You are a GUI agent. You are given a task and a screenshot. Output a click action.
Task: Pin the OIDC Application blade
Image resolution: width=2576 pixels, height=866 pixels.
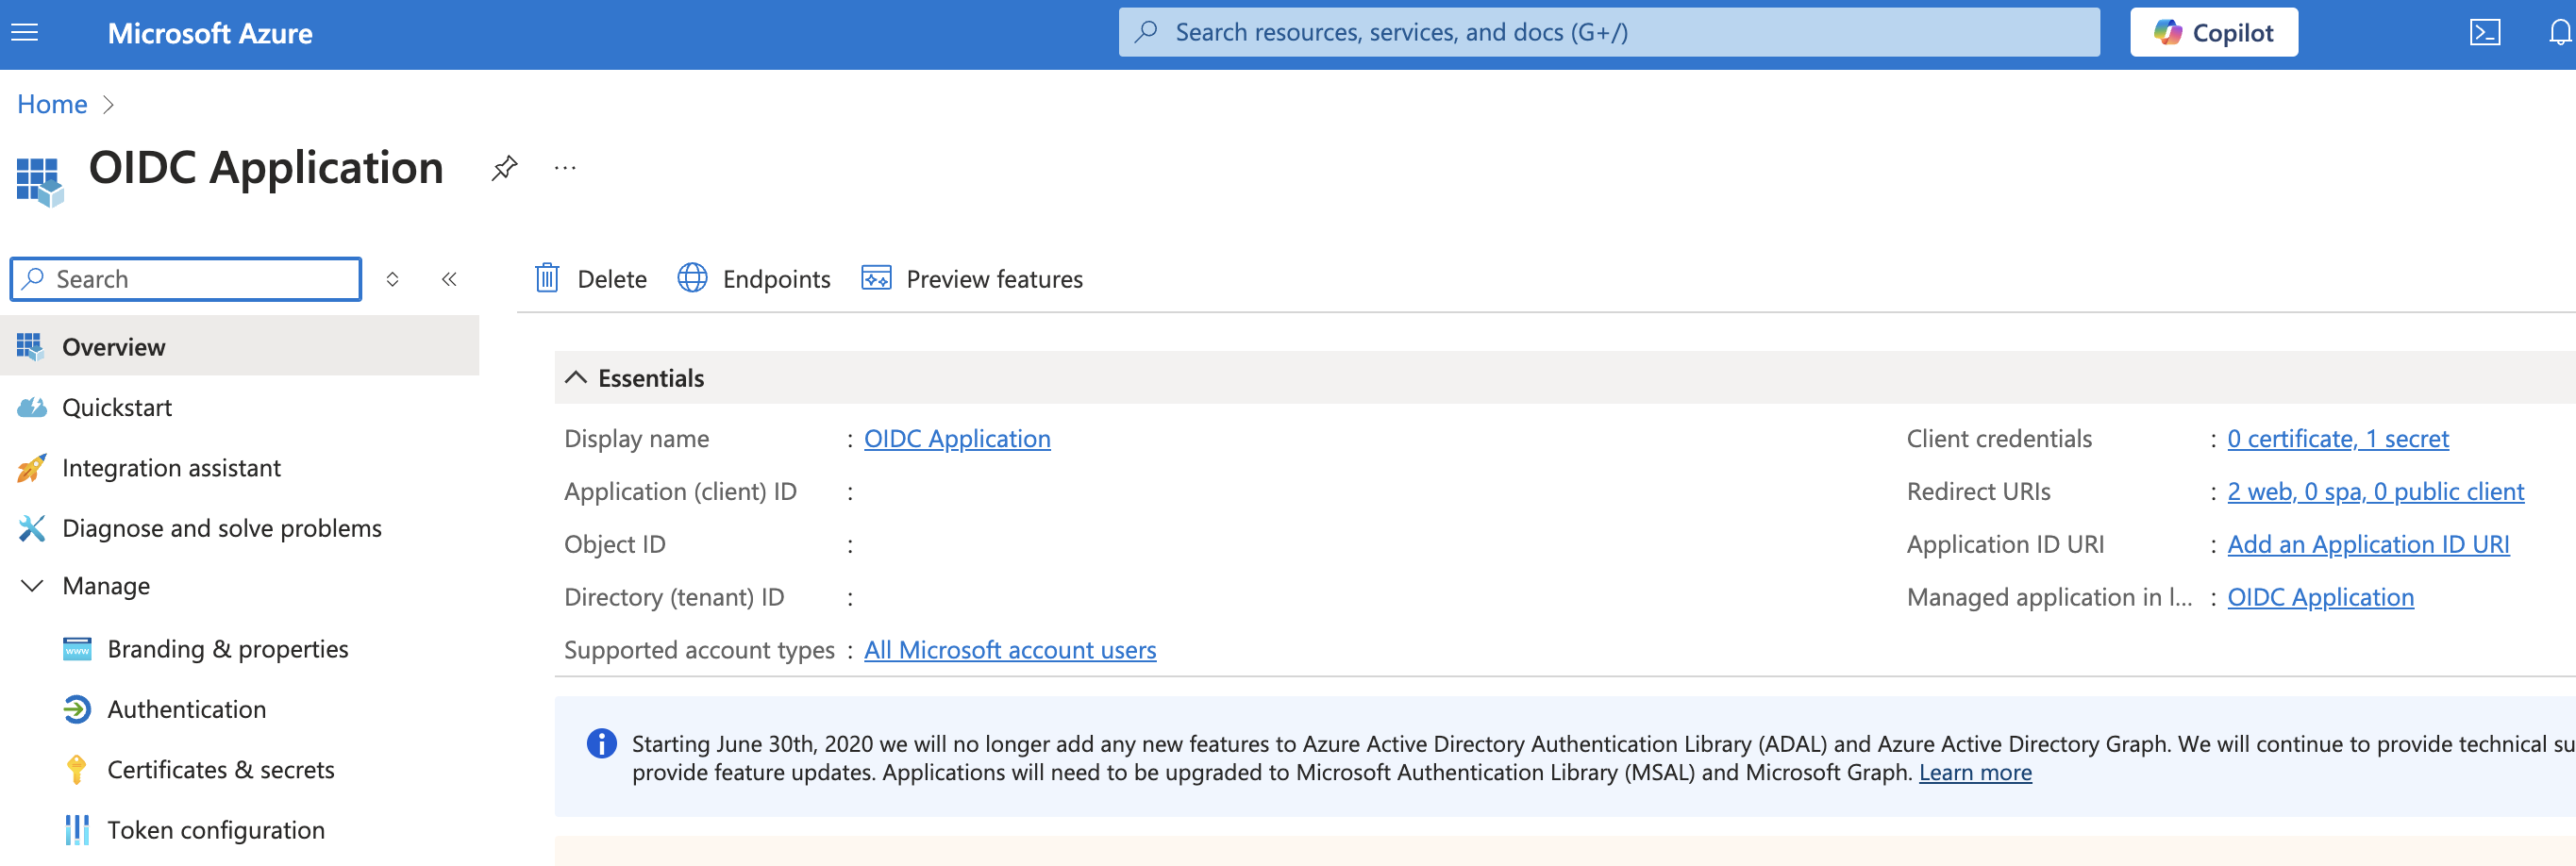tap(504, 168)
